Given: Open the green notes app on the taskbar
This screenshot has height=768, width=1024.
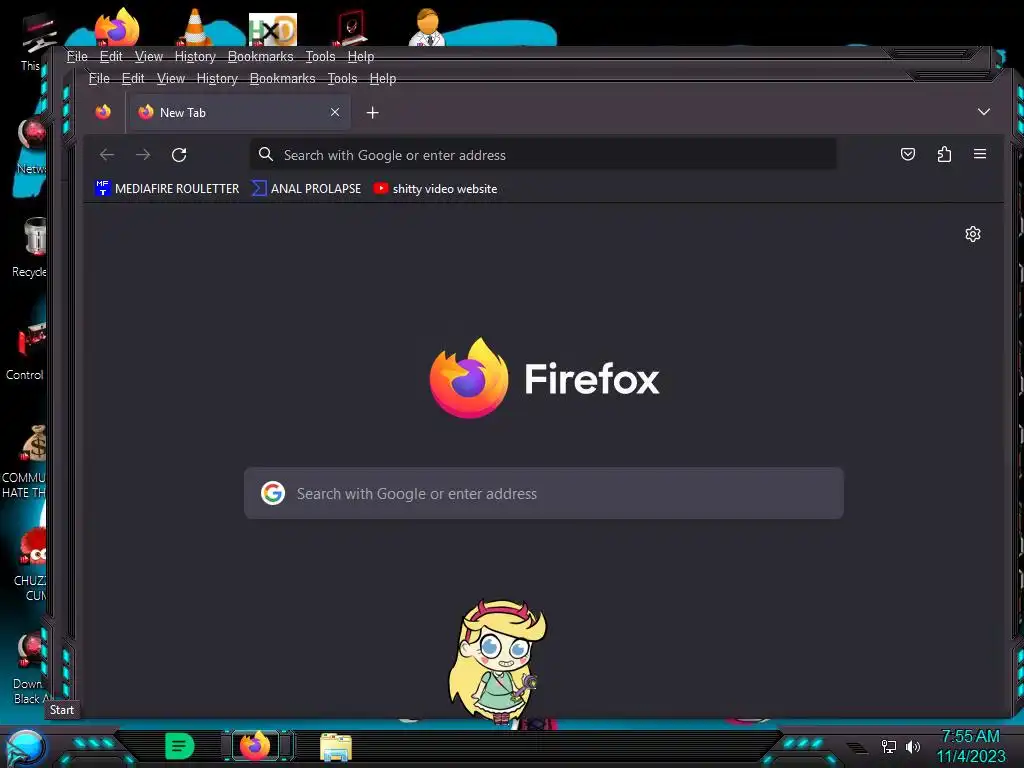Looking at the screenshot, I should tap(179, 746).
